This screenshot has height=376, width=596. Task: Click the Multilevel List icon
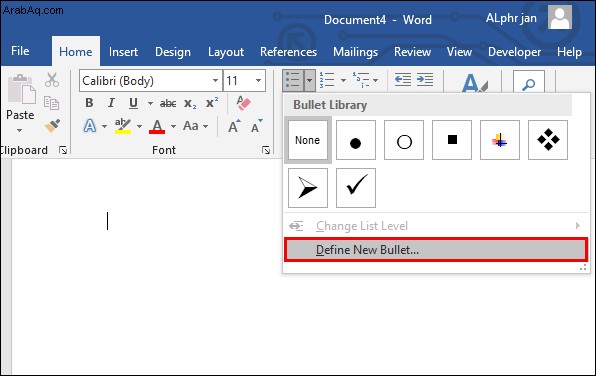pos(361,80)
